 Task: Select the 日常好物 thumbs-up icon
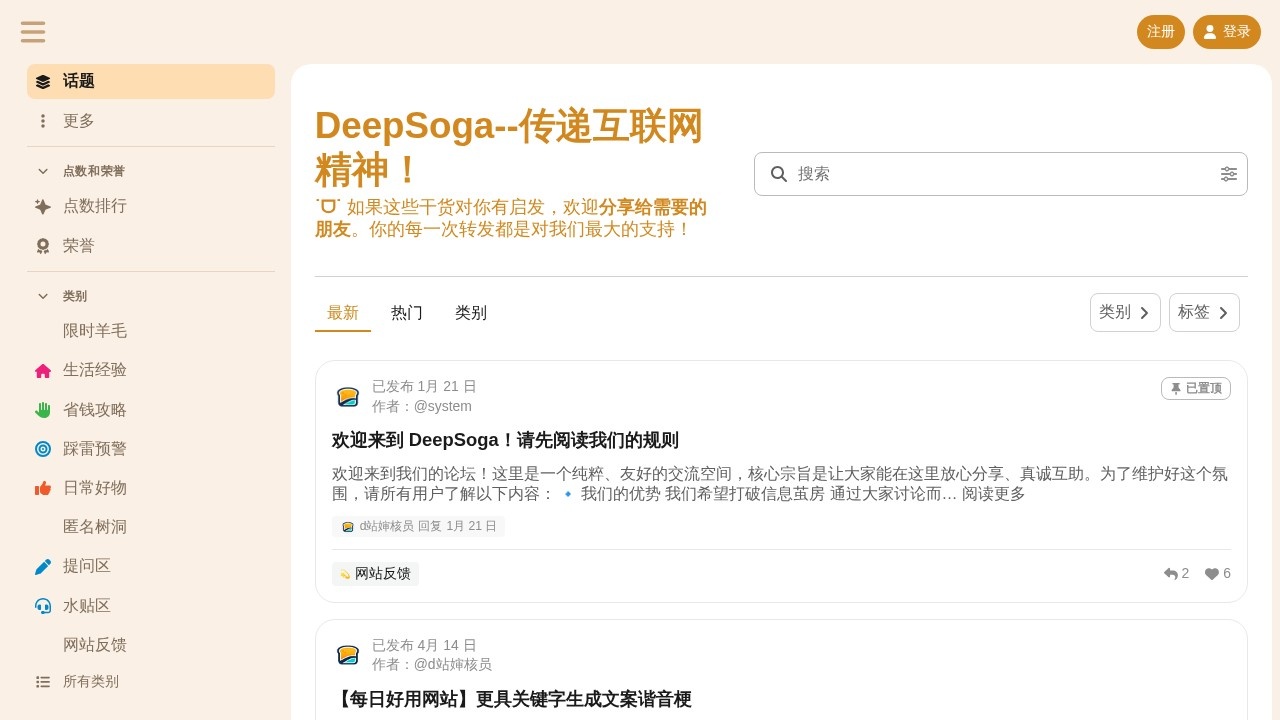43,488
